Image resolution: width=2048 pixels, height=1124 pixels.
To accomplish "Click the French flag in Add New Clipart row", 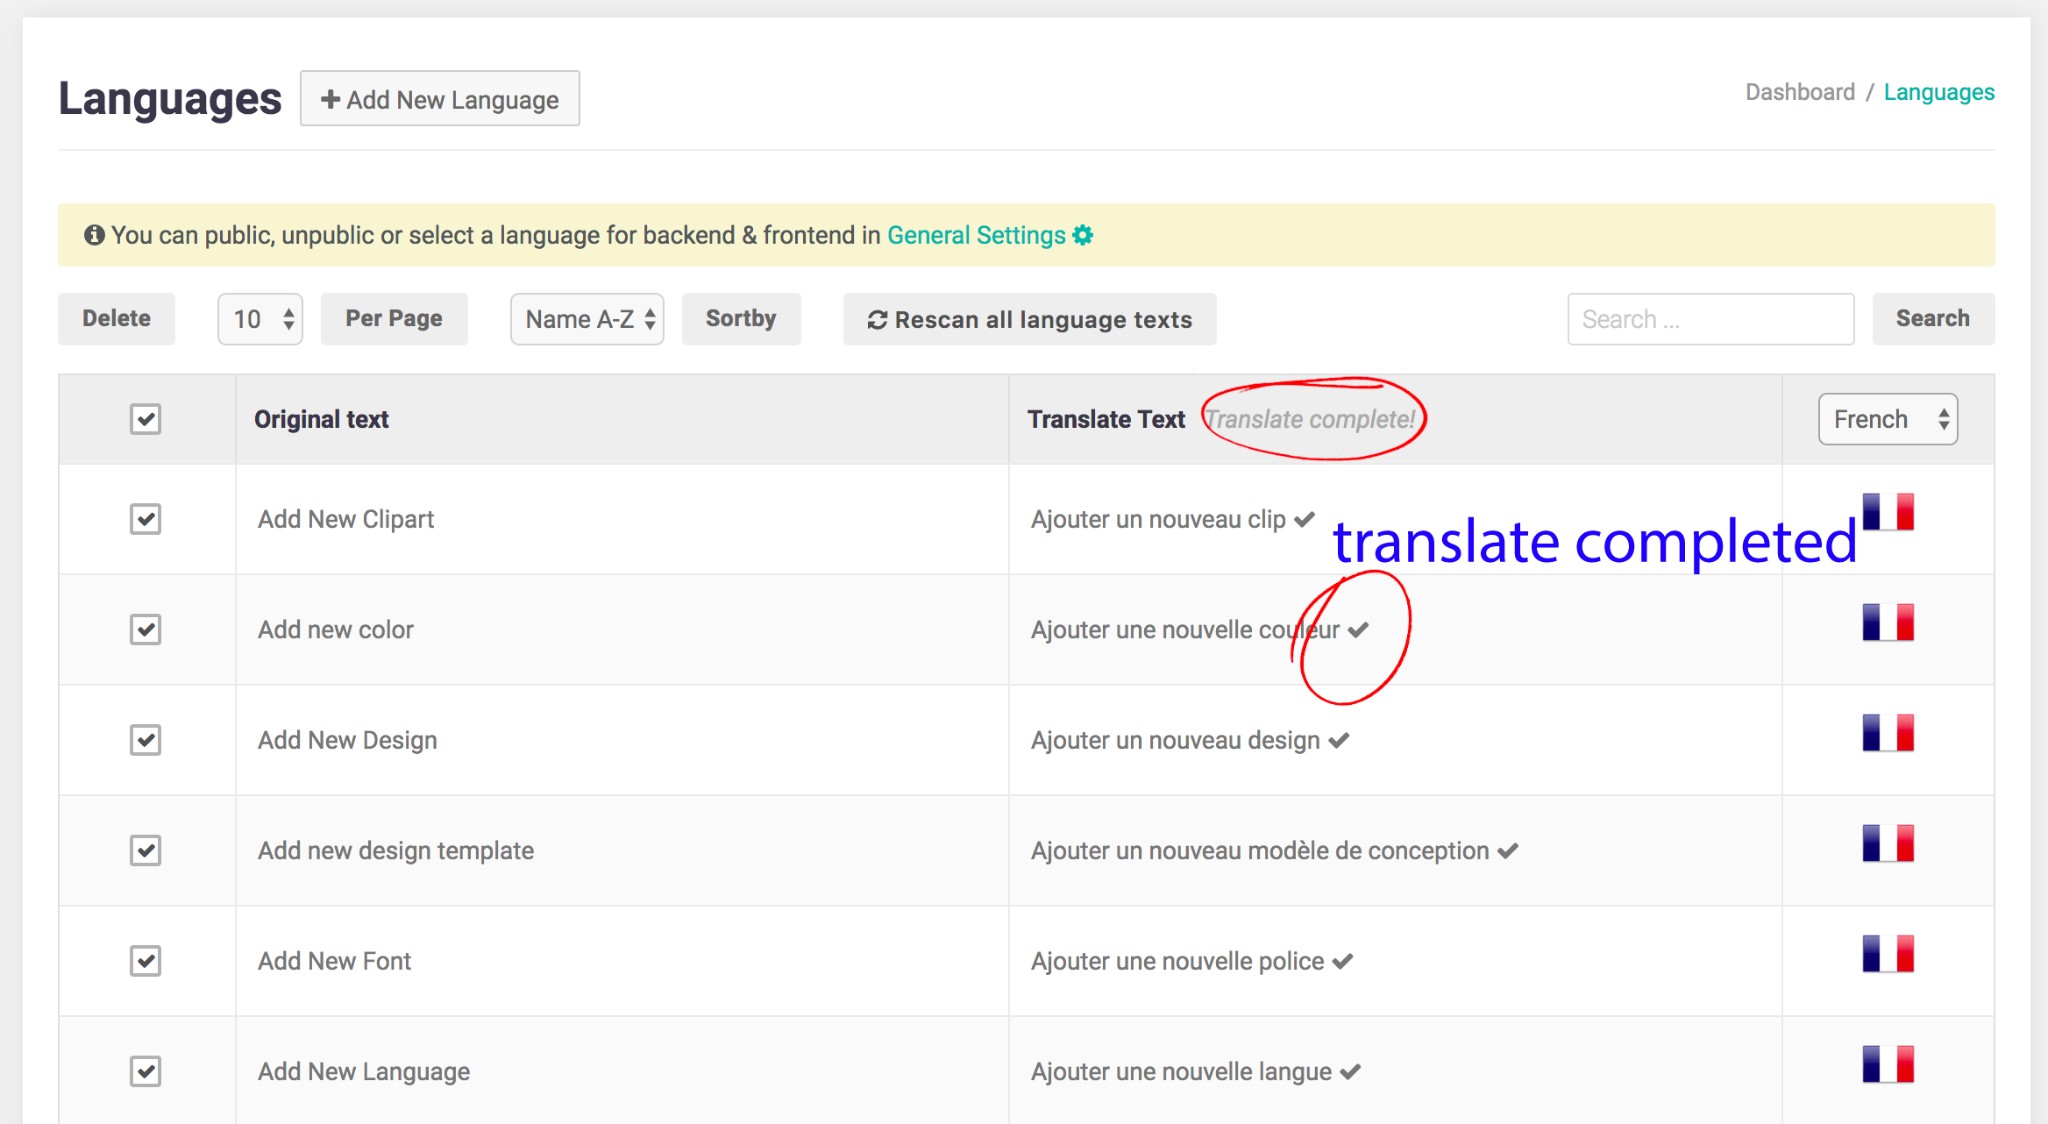I will [x=1887, y=511].
